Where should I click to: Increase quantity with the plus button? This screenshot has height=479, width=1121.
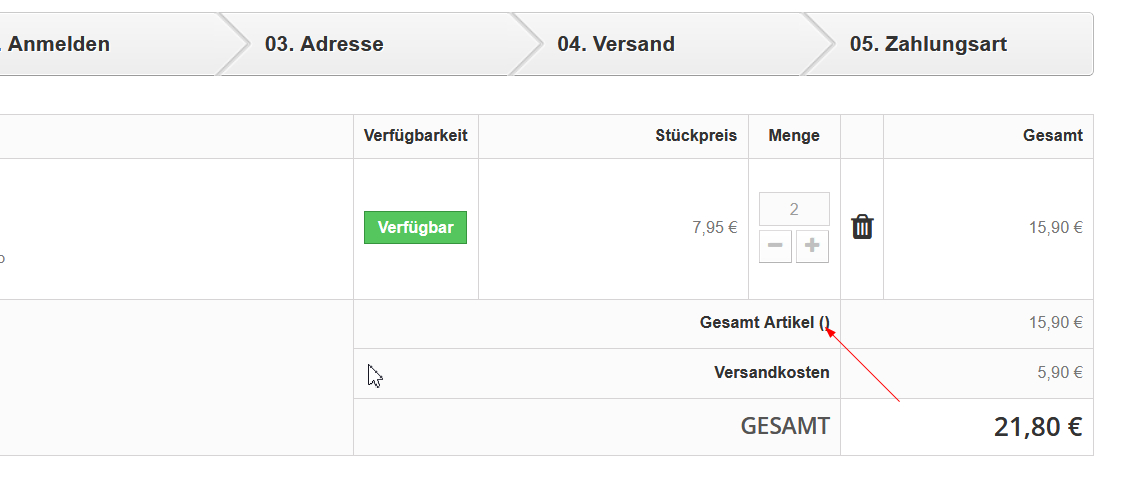pyautogui.click(x=812, y=246)
